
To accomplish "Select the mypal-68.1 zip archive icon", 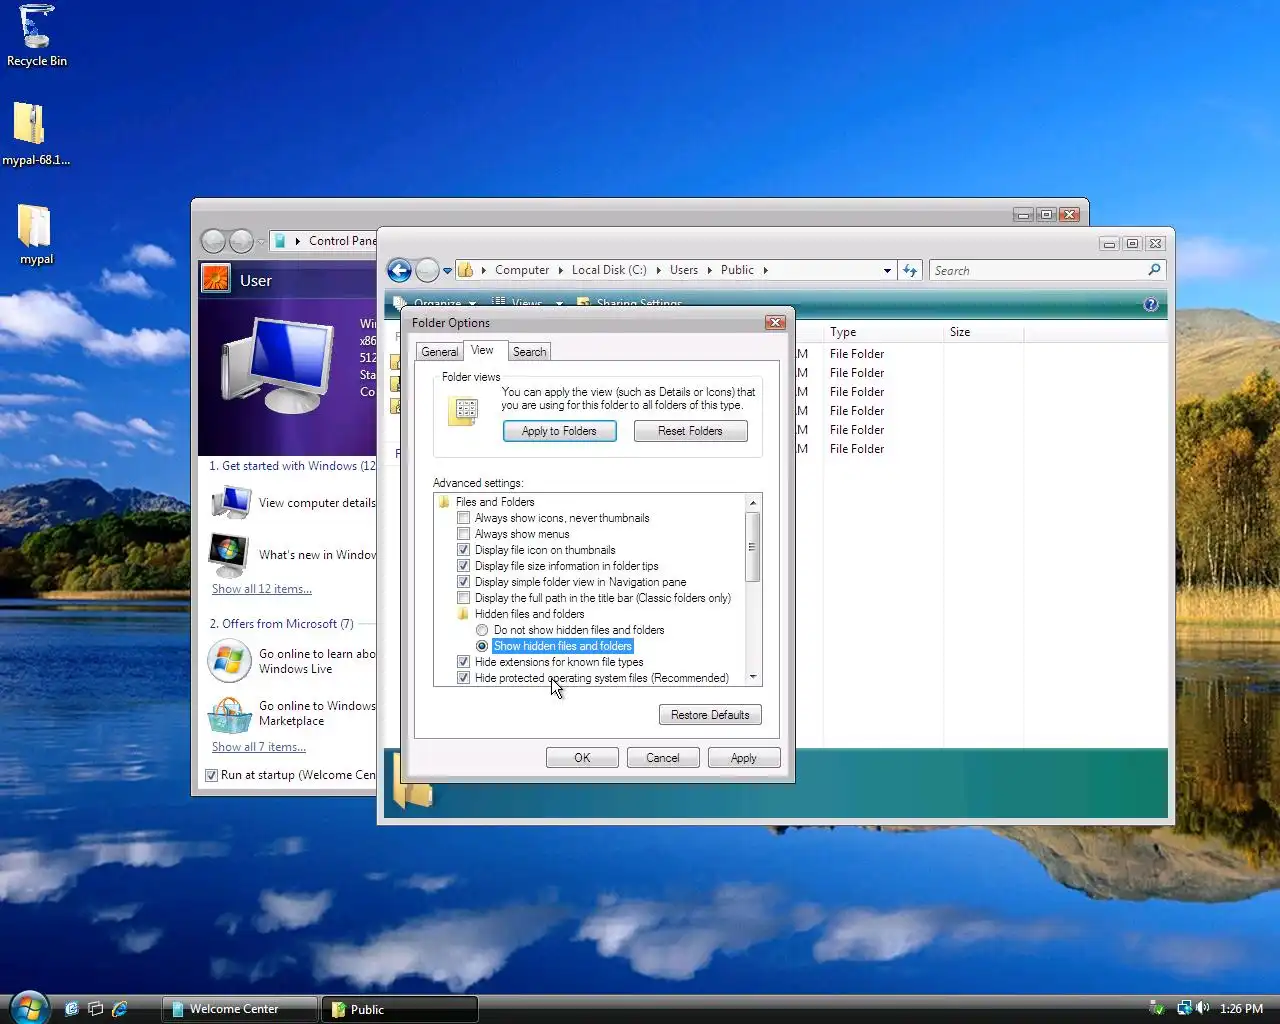I will click(x=30, y=125).
